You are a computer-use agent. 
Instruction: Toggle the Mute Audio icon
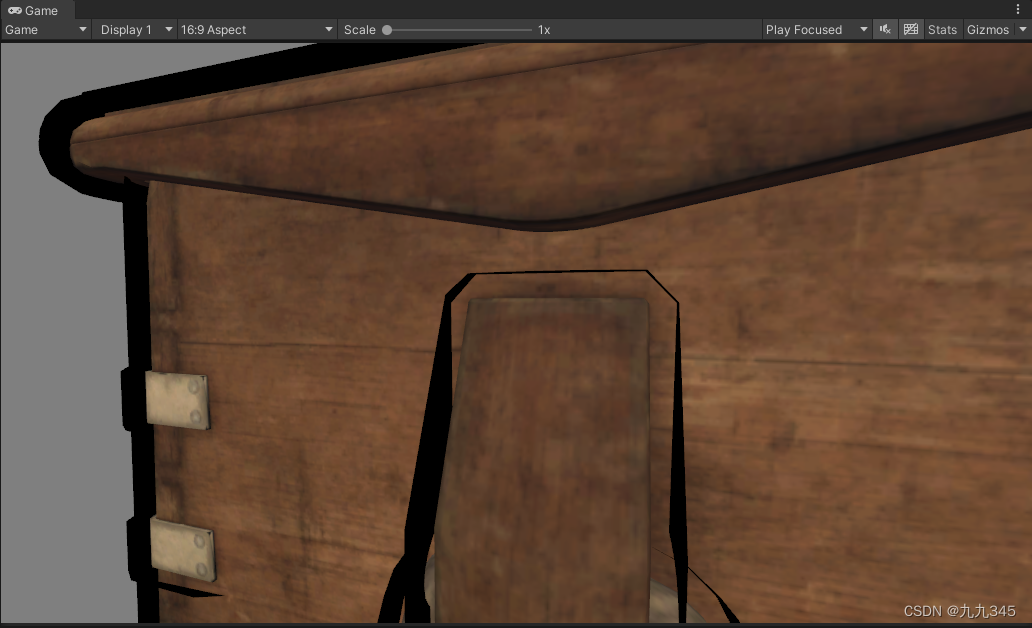tap(885, 30)
